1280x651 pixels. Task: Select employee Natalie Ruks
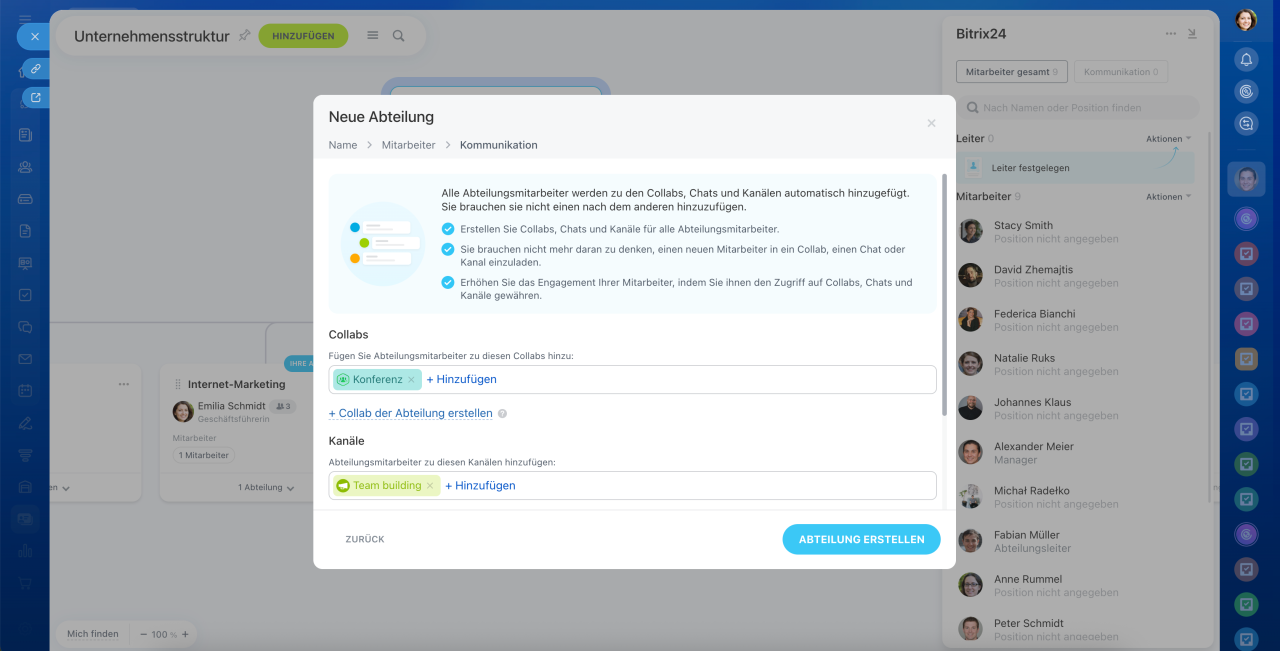click(1075, 364)
